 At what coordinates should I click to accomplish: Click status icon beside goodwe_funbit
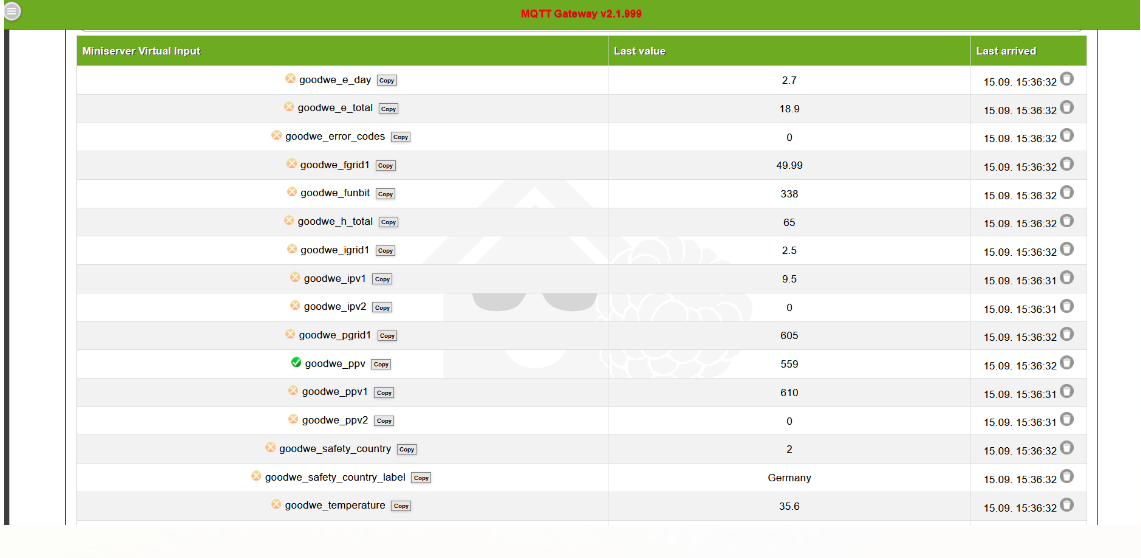click(292, 192)
